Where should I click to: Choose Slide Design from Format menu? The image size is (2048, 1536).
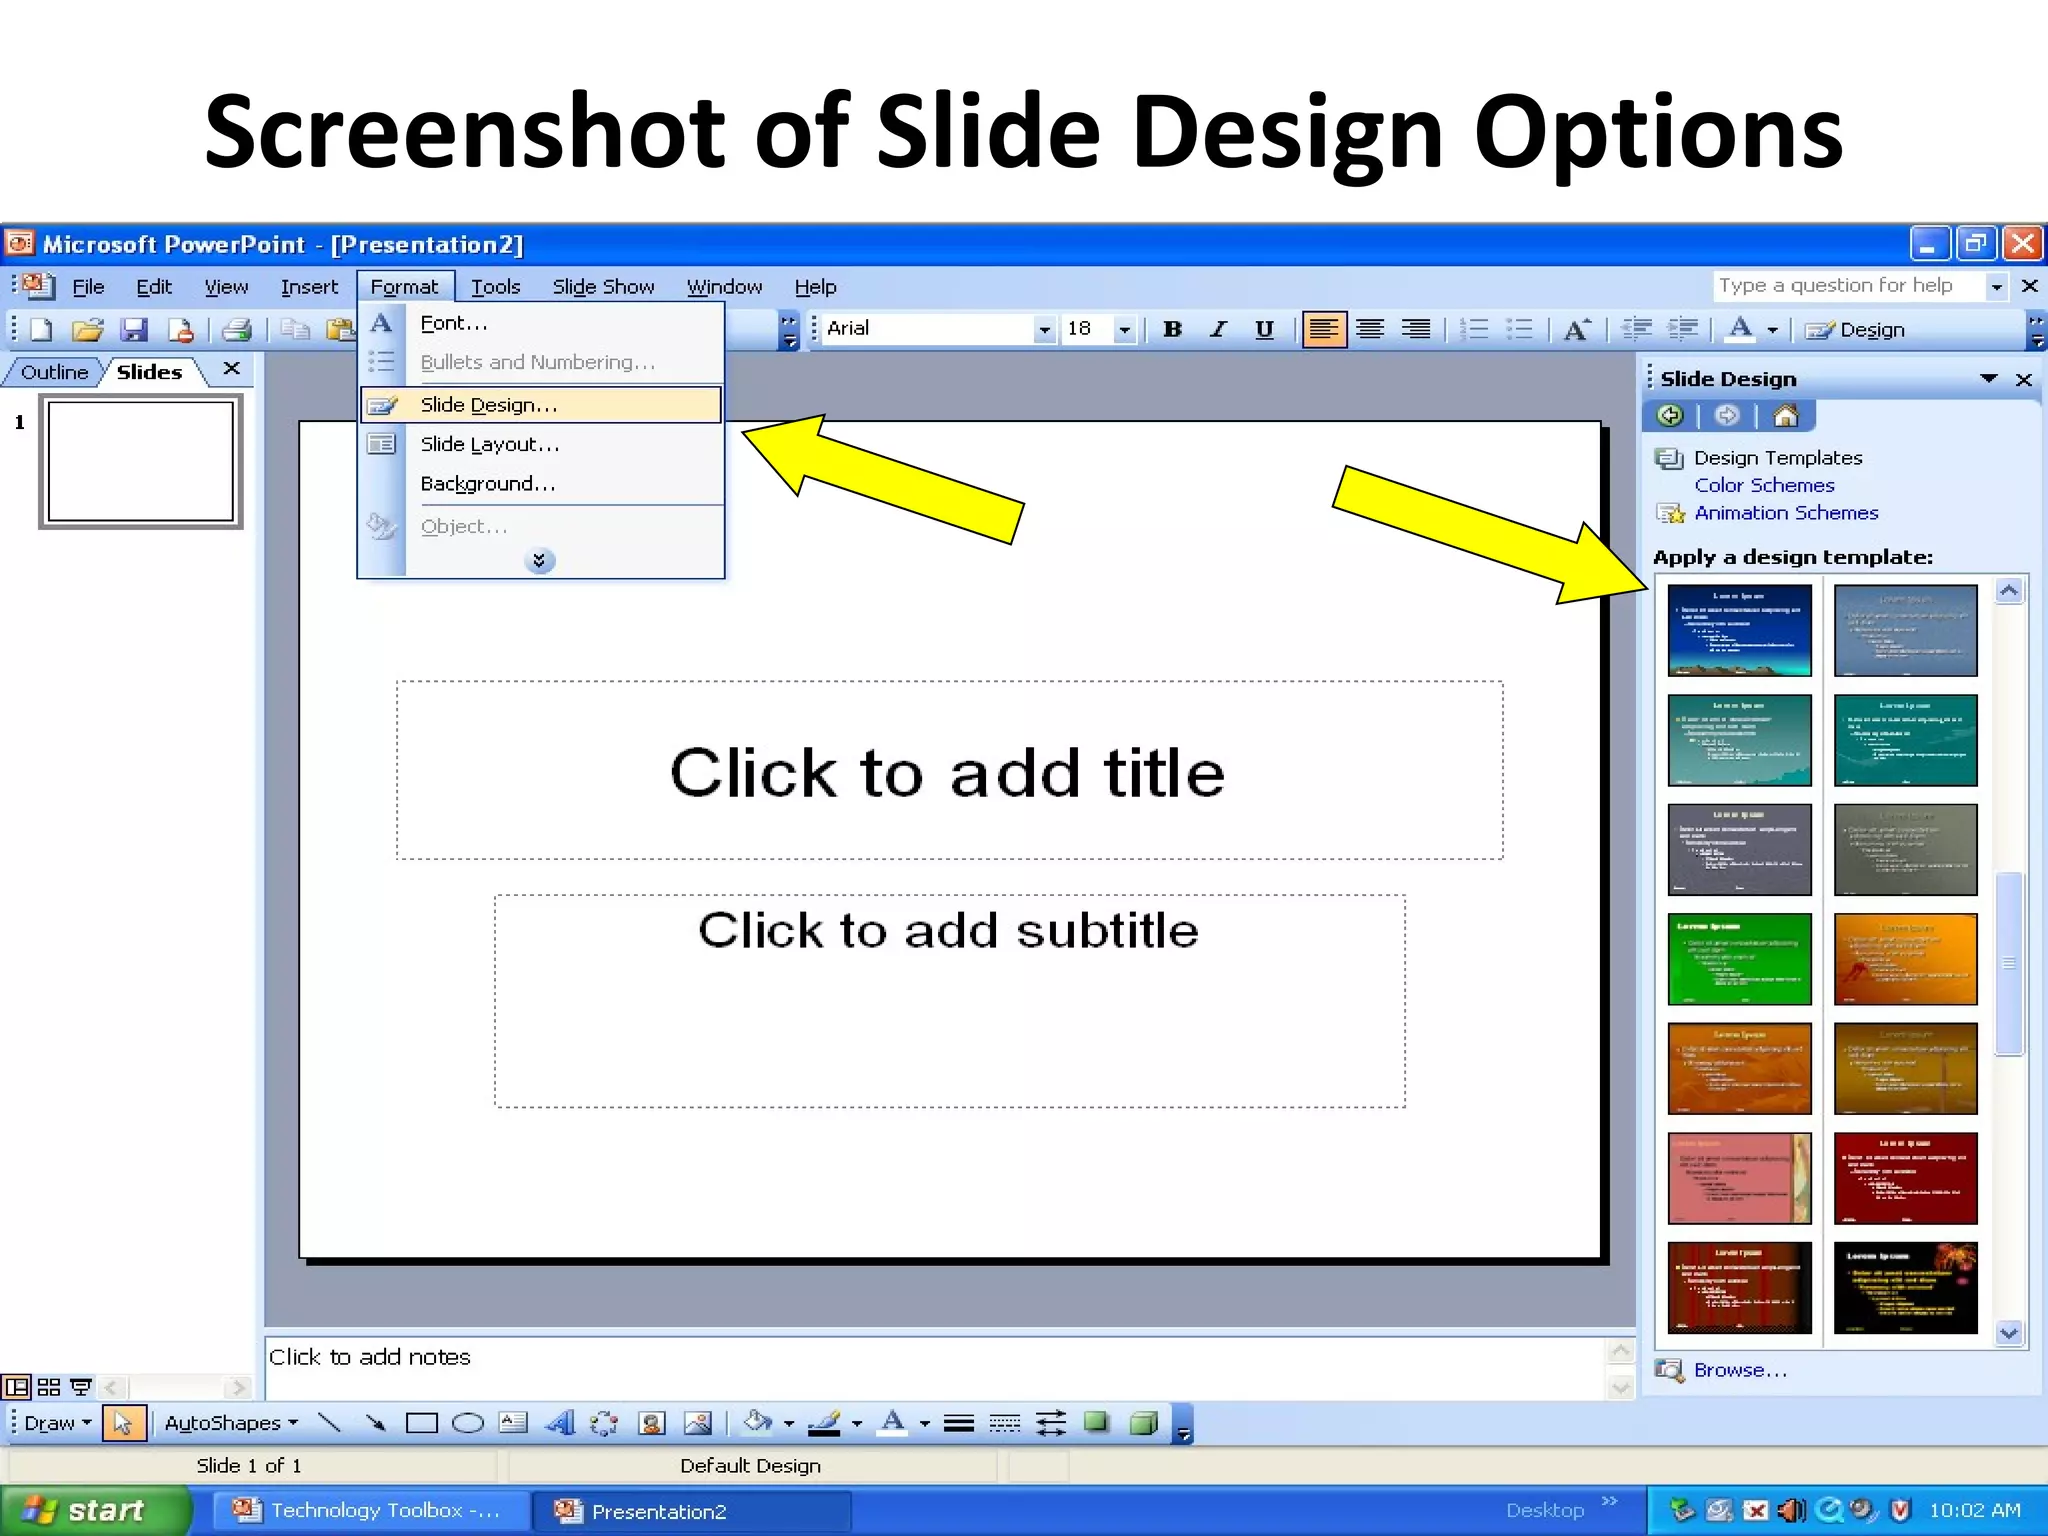(540, 404)
